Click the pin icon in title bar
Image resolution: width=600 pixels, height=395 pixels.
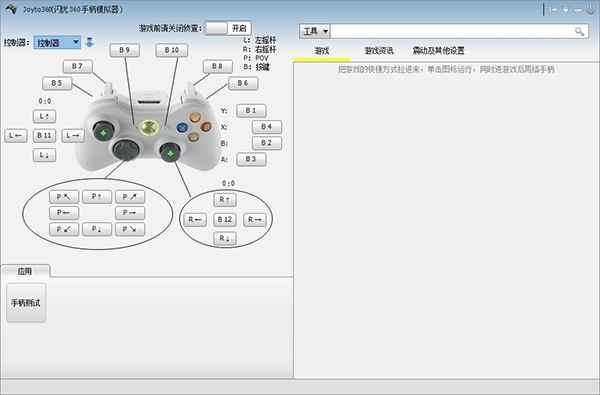[553, 10]
